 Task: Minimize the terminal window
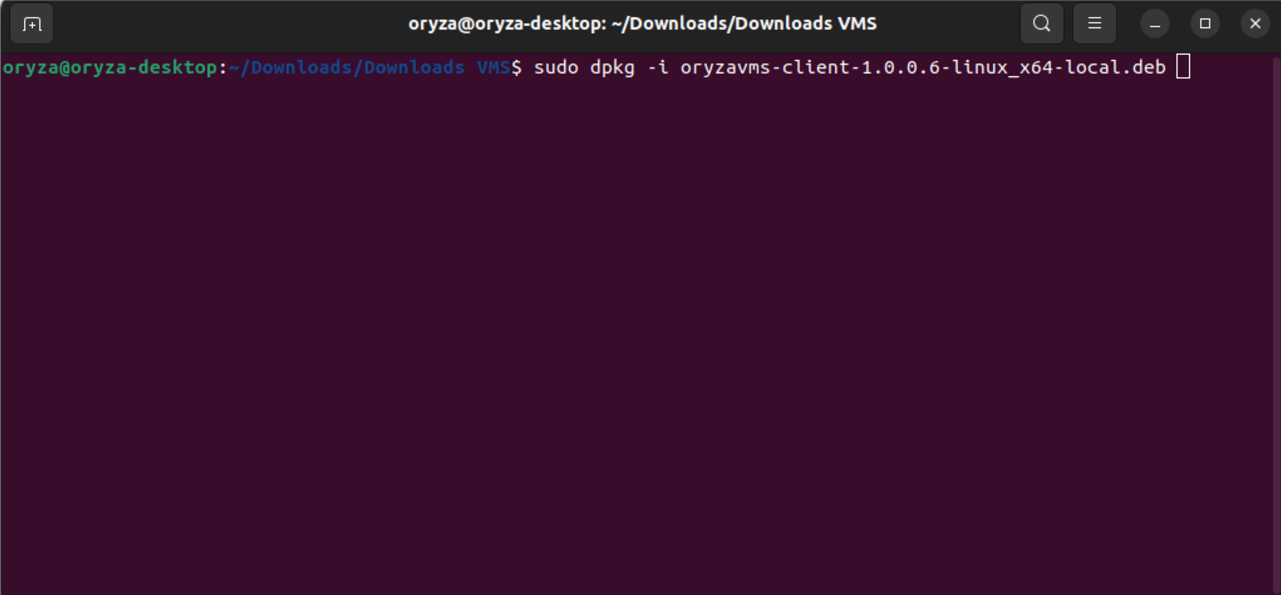point(1155,24)
